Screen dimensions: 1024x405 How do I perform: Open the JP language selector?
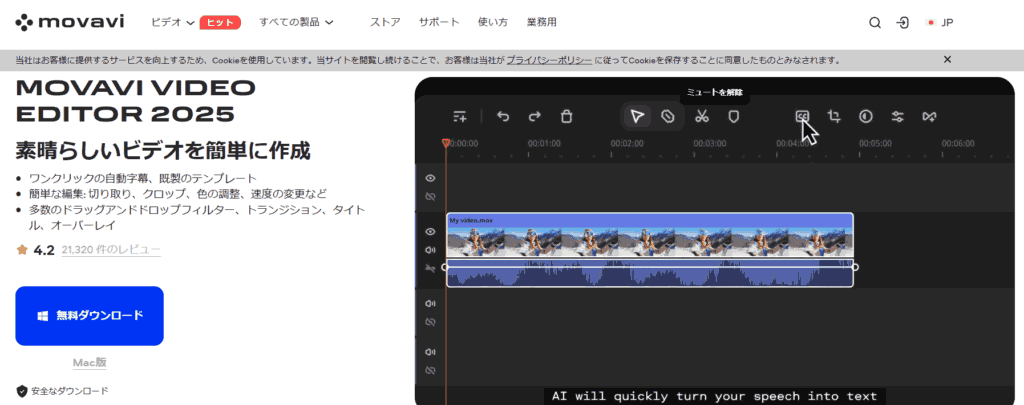coord(939,22)
